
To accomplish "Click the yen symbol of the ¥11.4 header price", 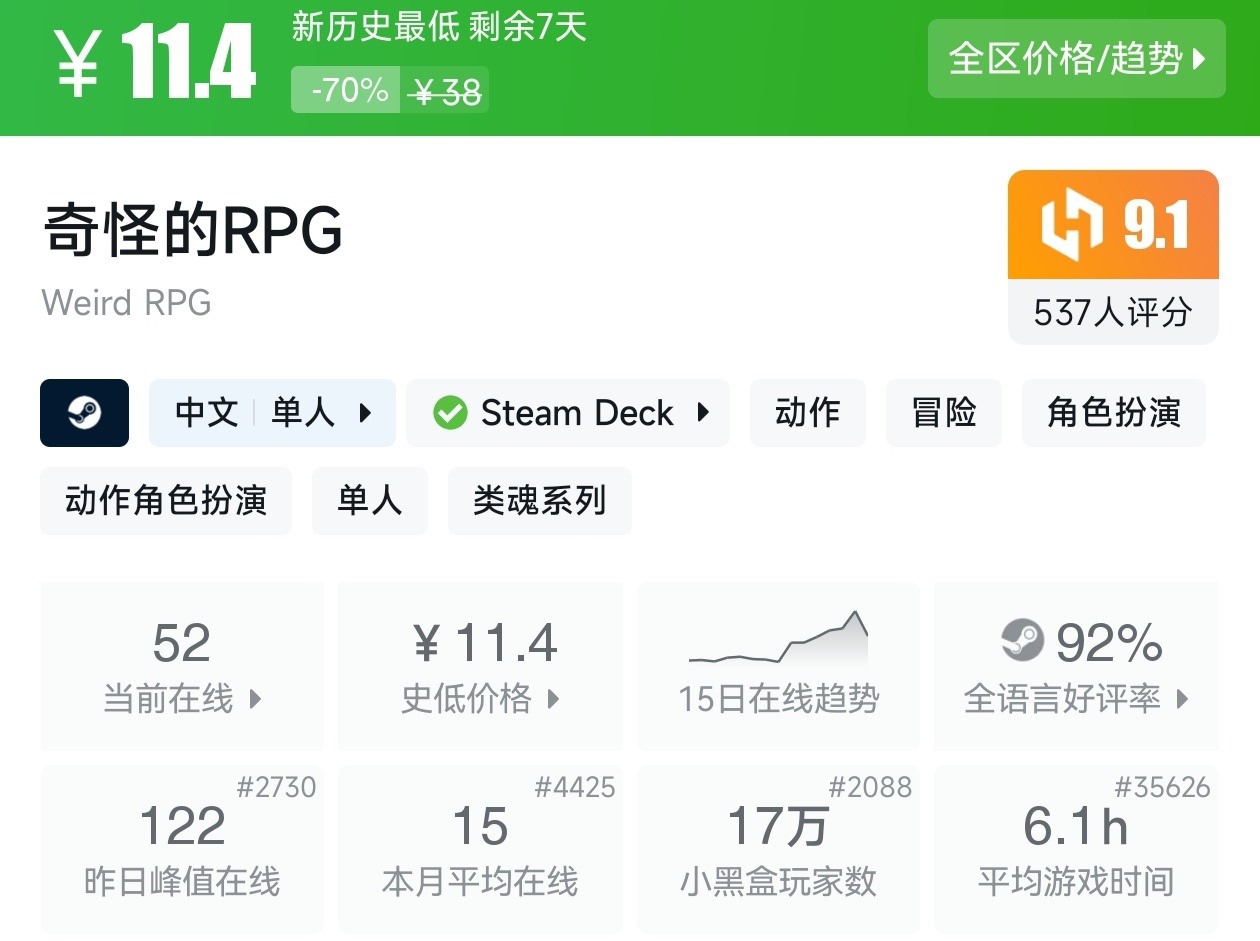I will coord(77,65).
